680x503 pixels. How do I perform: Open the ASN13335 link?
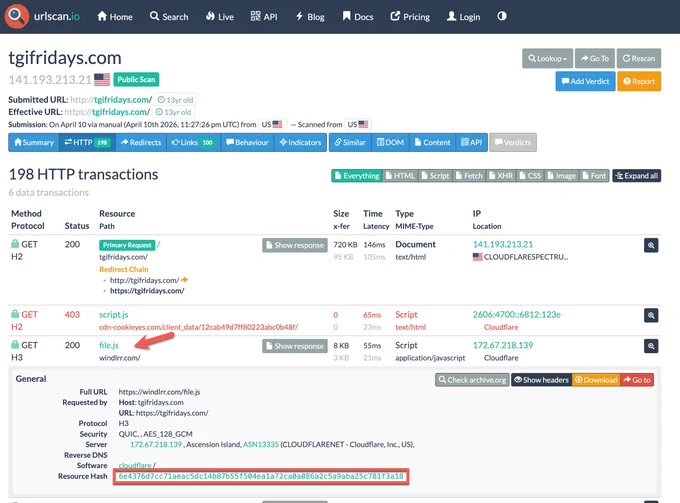(261, 444)
